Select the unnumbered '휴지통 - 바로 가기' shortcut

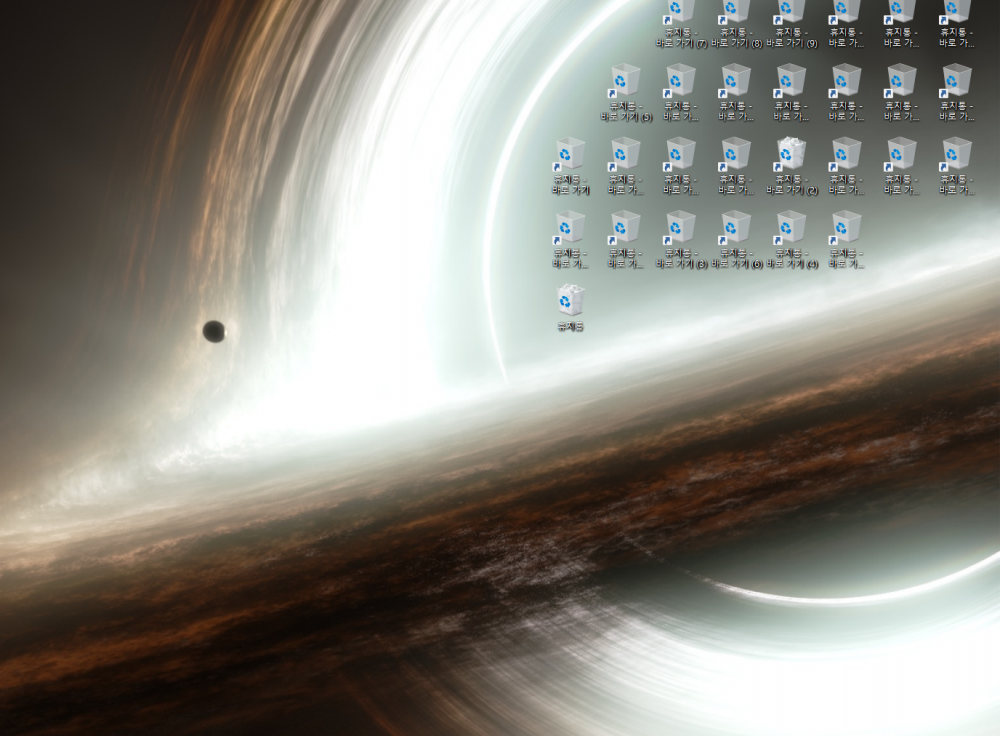tap(570, 166)
